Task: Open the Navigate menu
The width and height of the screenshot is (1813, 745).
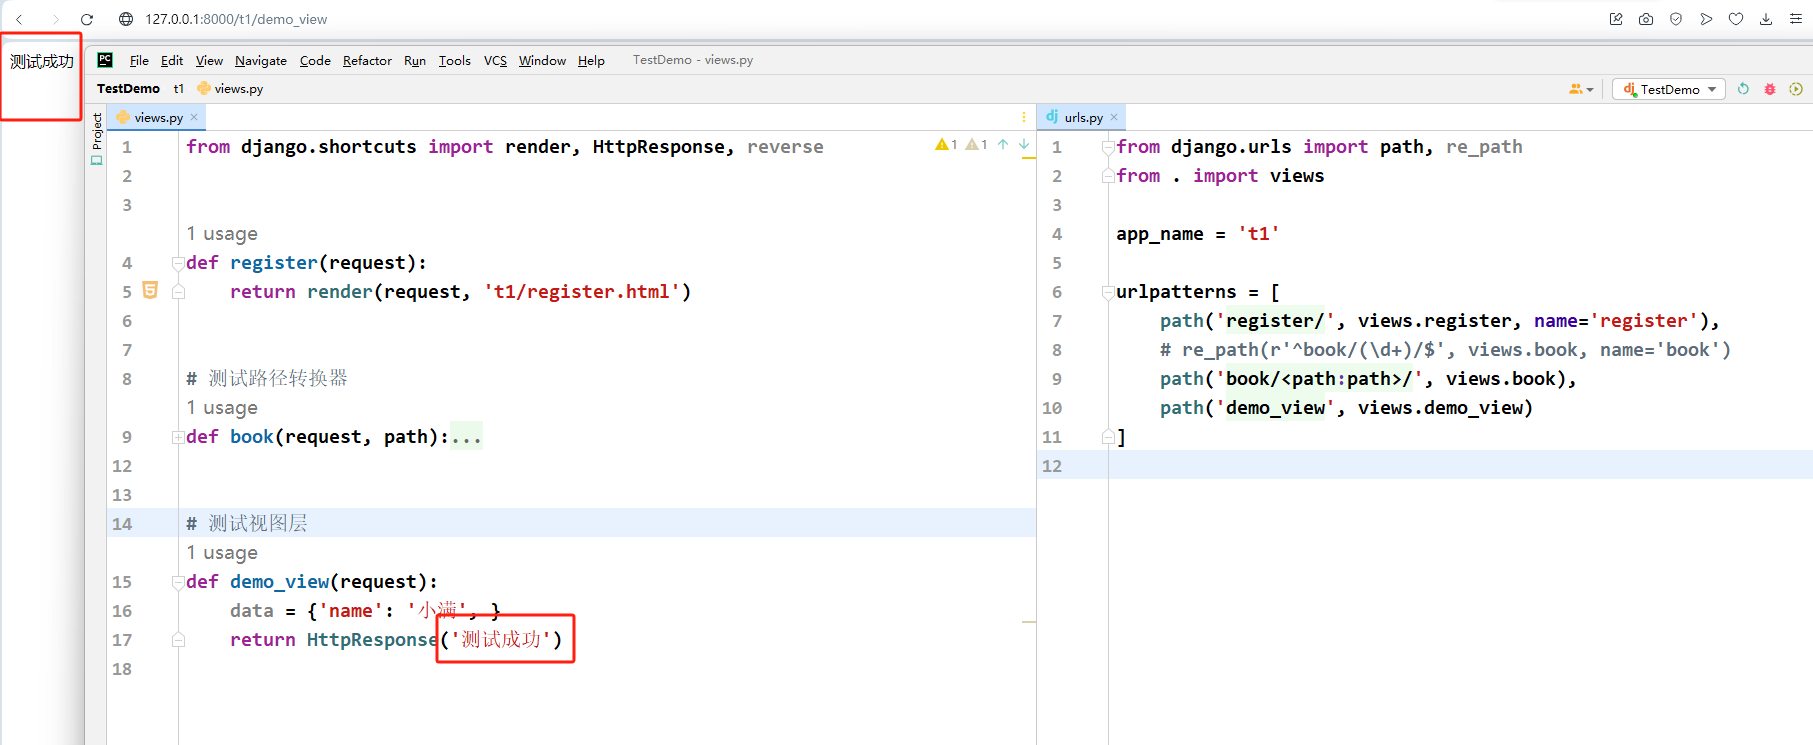Action: click(x=261, y=61)
